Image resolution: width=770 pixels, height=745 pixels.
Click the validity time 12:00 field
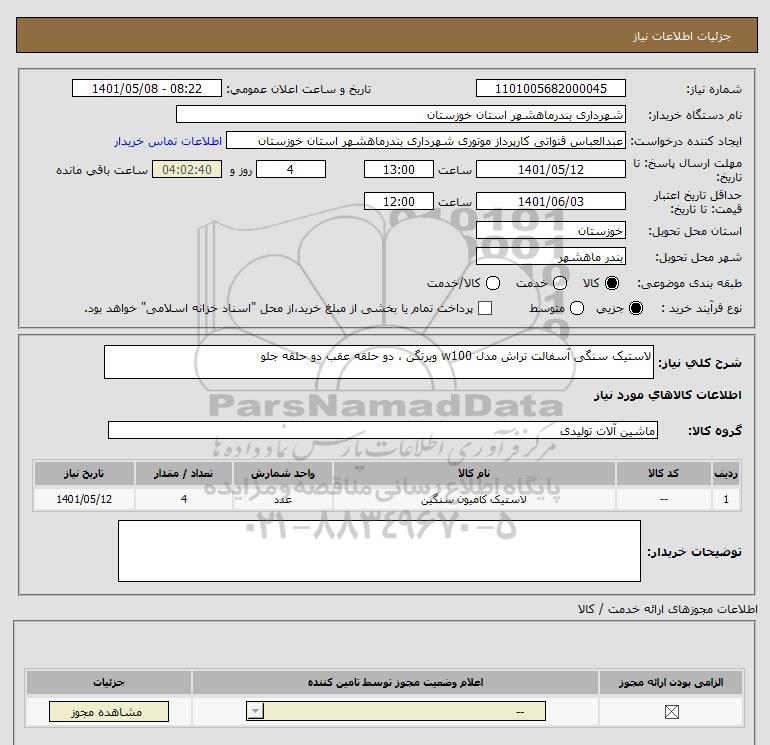399,201
